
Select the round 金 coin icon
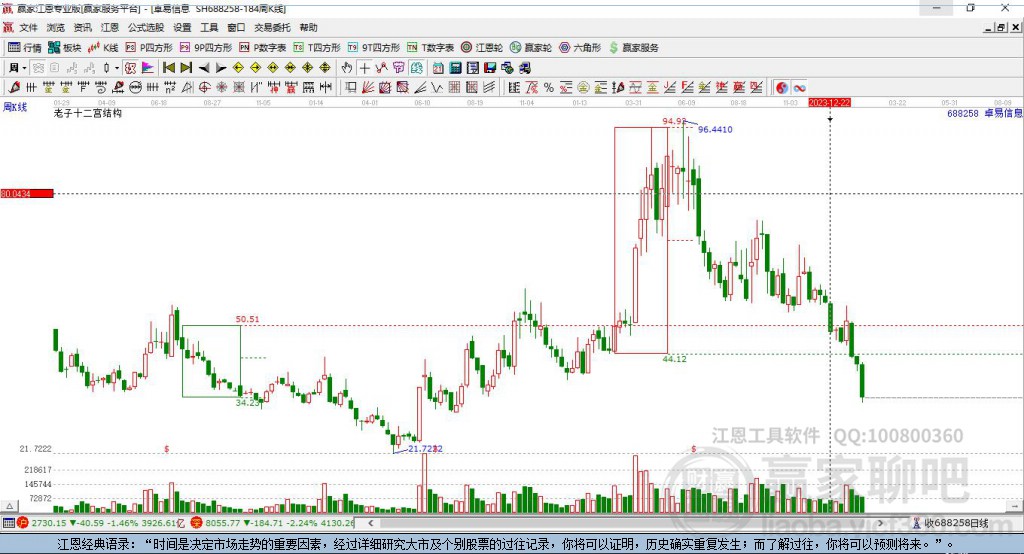click(583, 88)
